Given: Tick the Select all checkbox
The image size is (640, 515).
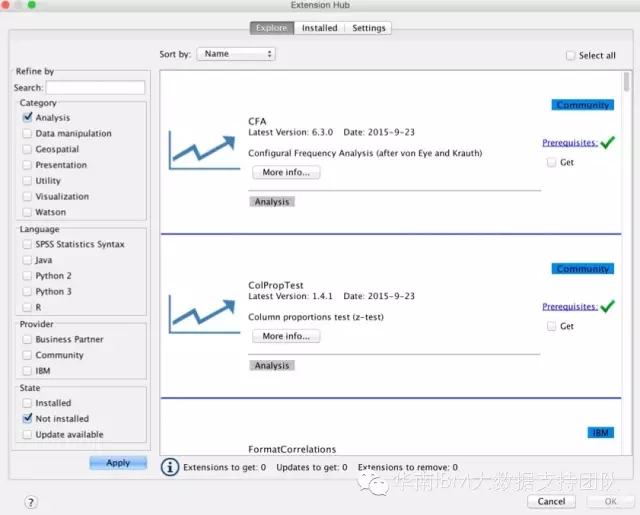Looking at the screenshot, I should [x=571, y=55].
